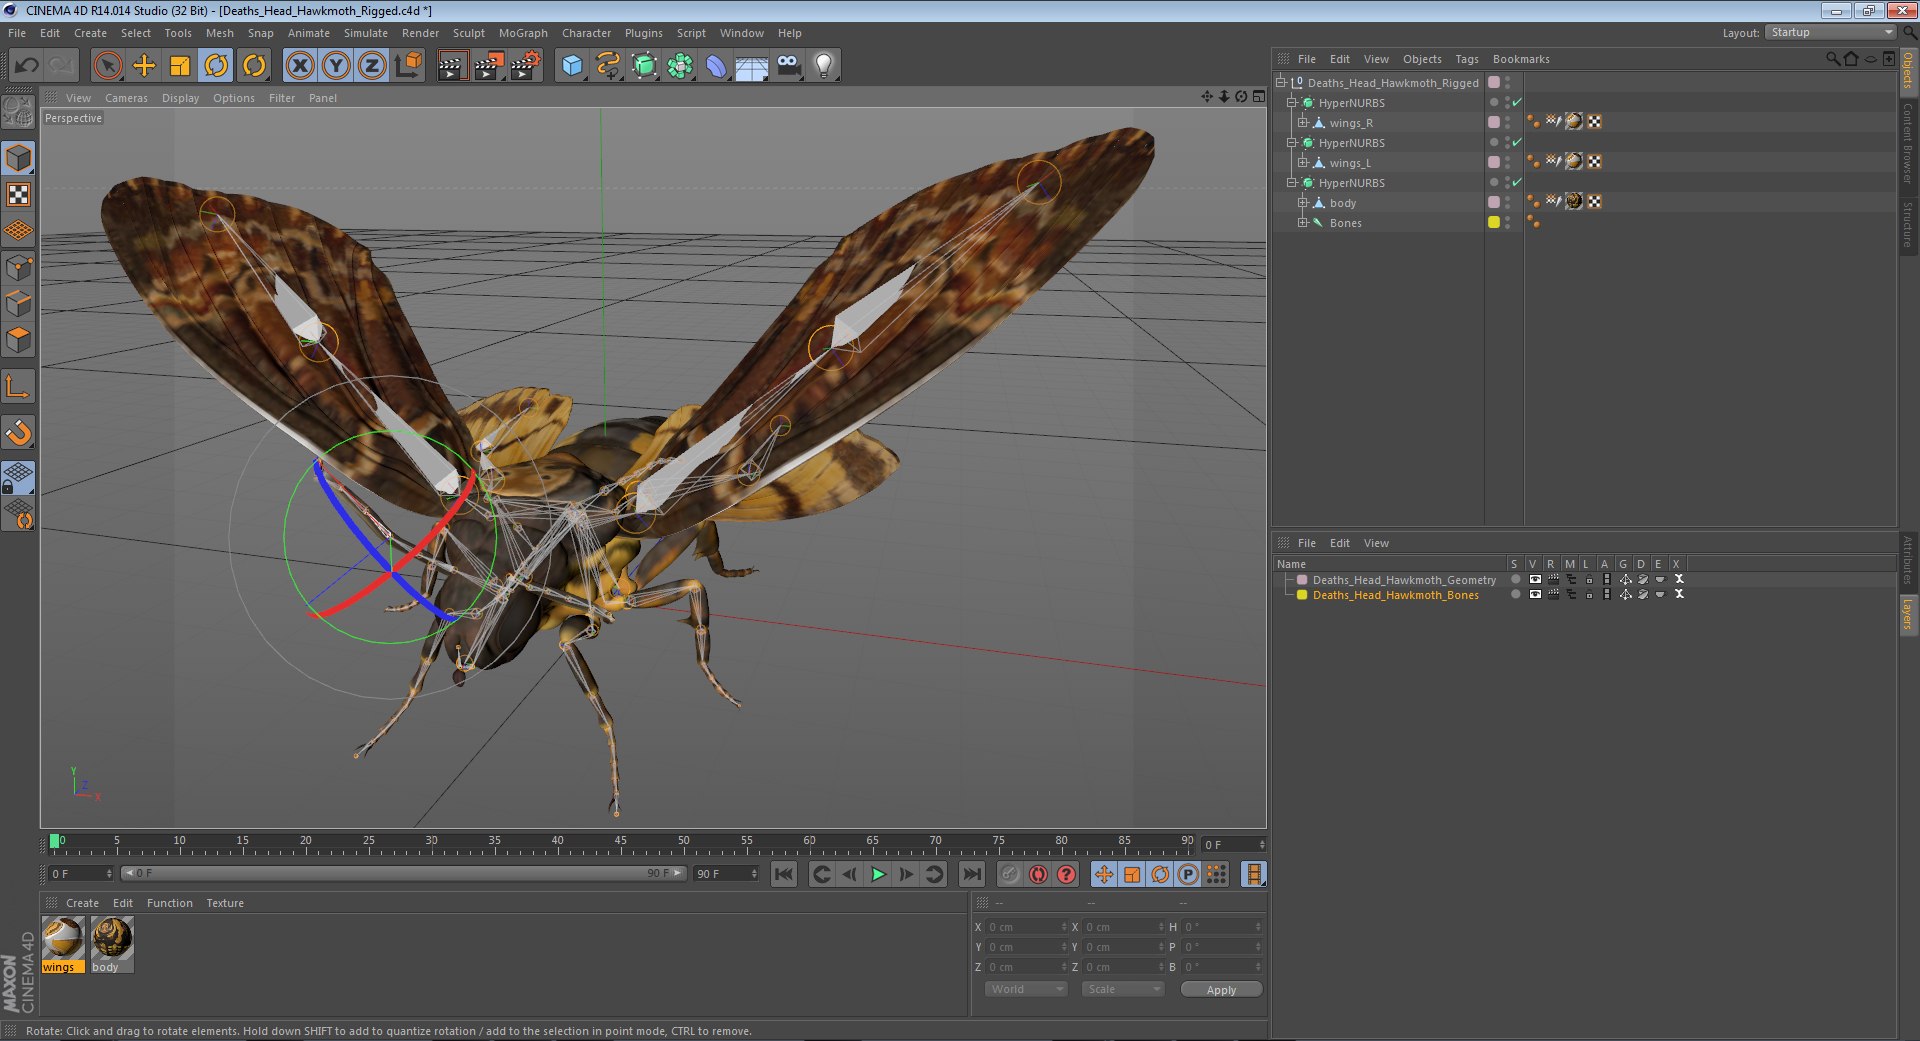Expand the wings_L object node
This screenshot has width=1920, height=1041.
pos(1303,163)
